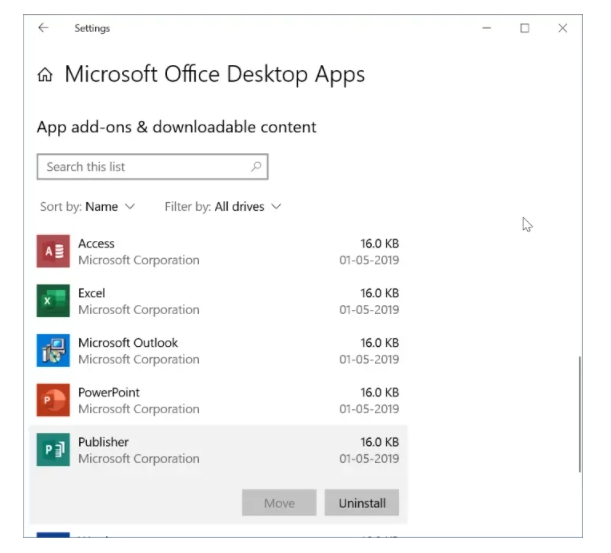Click the Microsoft Outlook app icon

pyautogui.click(x=53, y=350)
